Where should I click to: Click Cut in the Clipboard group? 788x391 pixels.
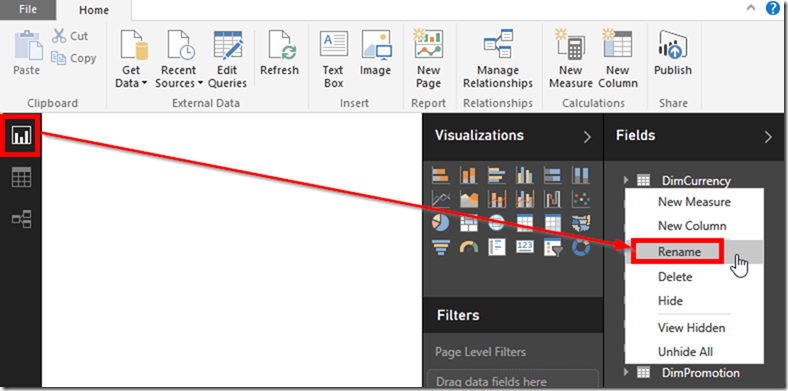(x=70, y=36)
